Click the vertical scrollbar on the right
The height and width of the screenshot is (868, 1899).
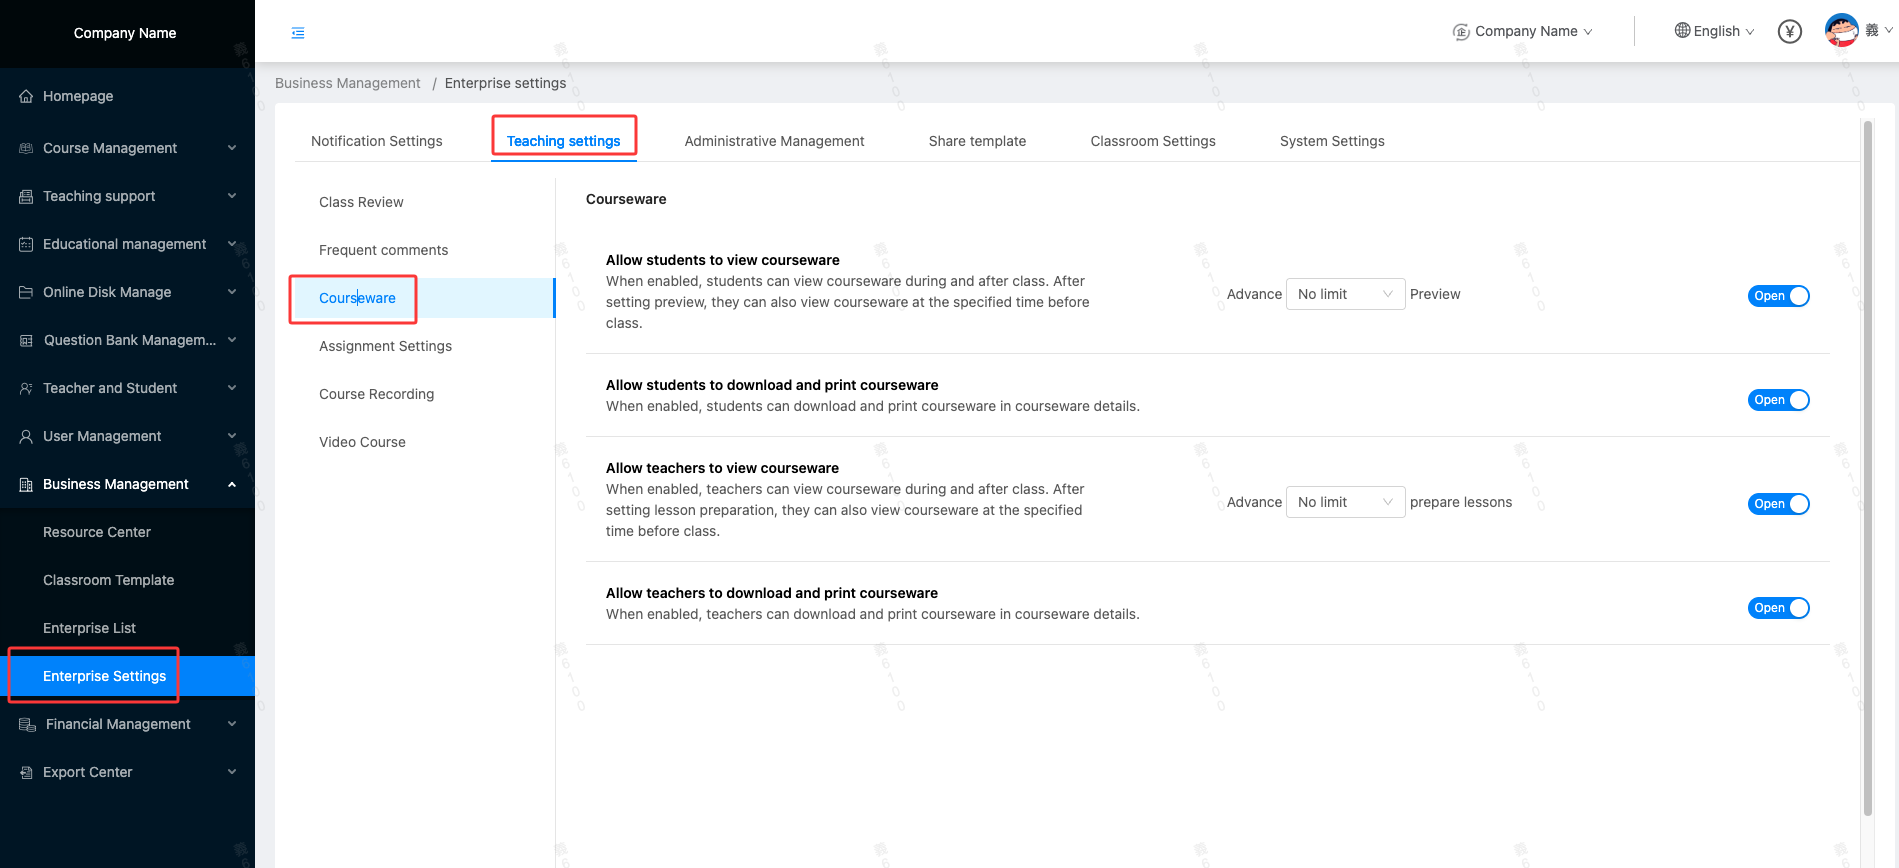(1867, 468)
